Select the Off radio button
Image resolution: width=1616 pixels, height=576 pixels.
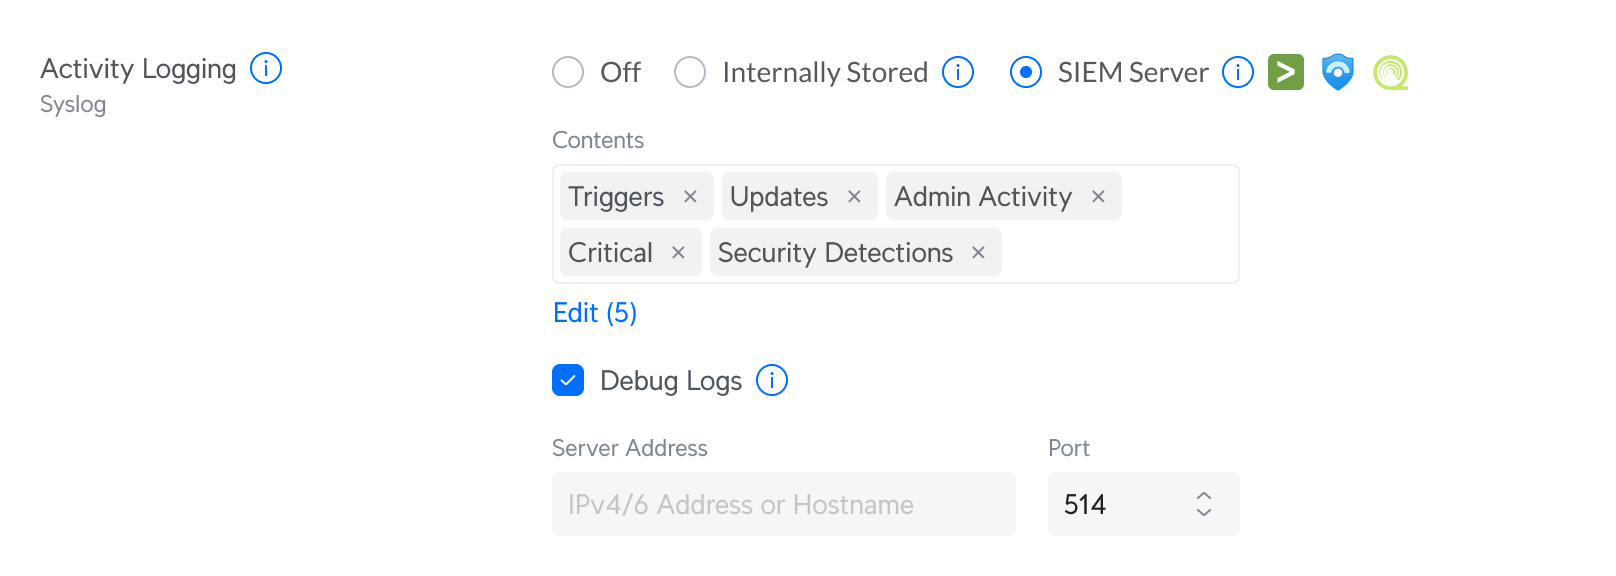(x=568, y=72)
